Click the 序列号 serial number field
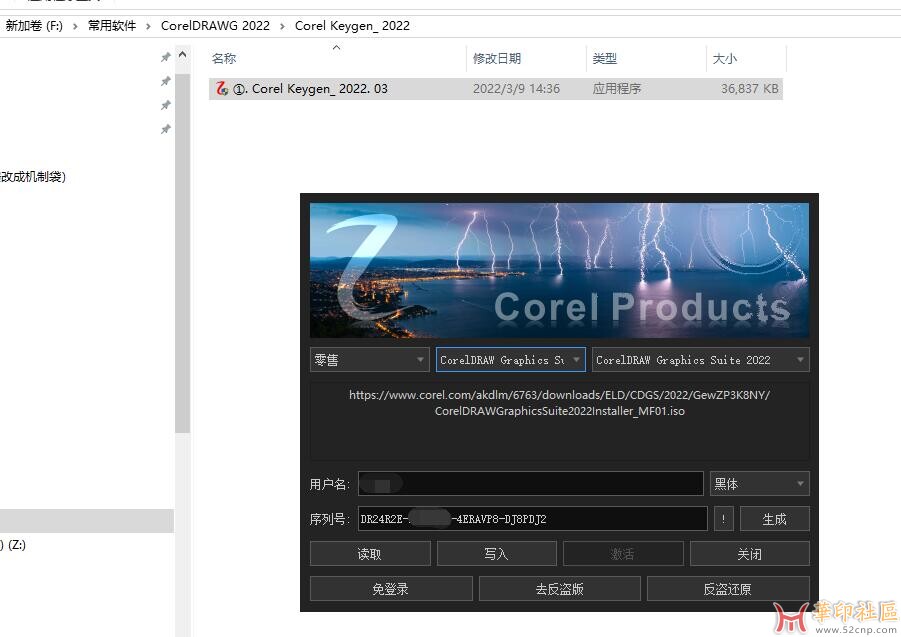Viewport: 901px width, 637px height. (x=533, y=519)
